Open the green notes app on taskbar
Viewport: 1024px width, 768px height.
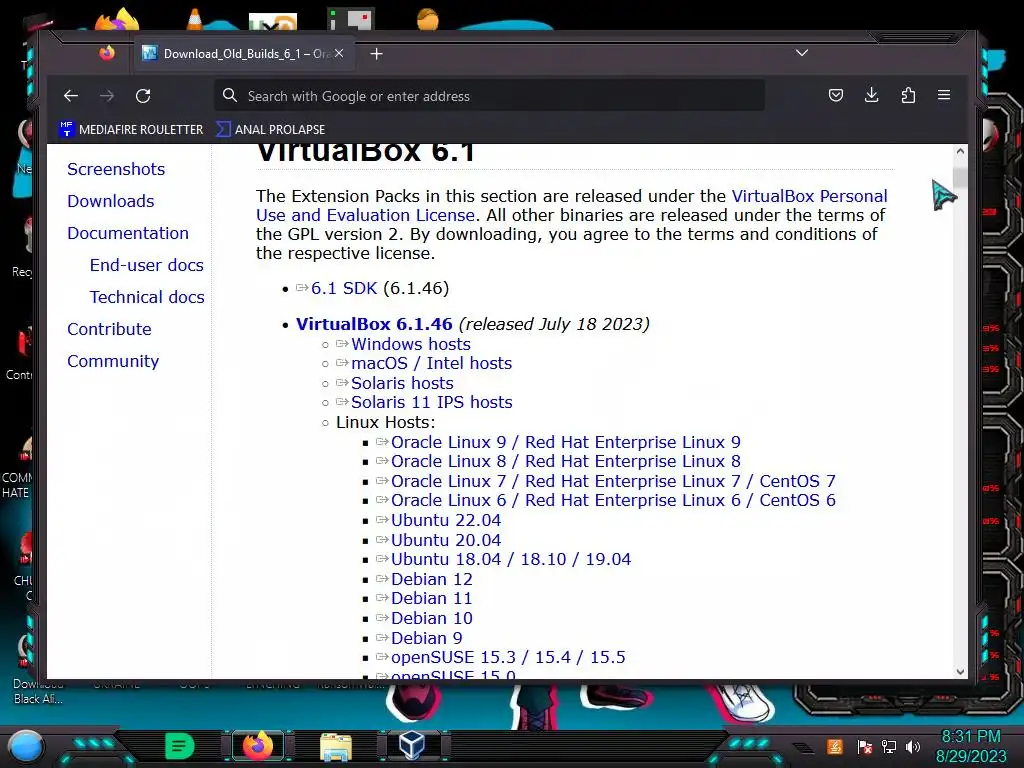point(180,746)
